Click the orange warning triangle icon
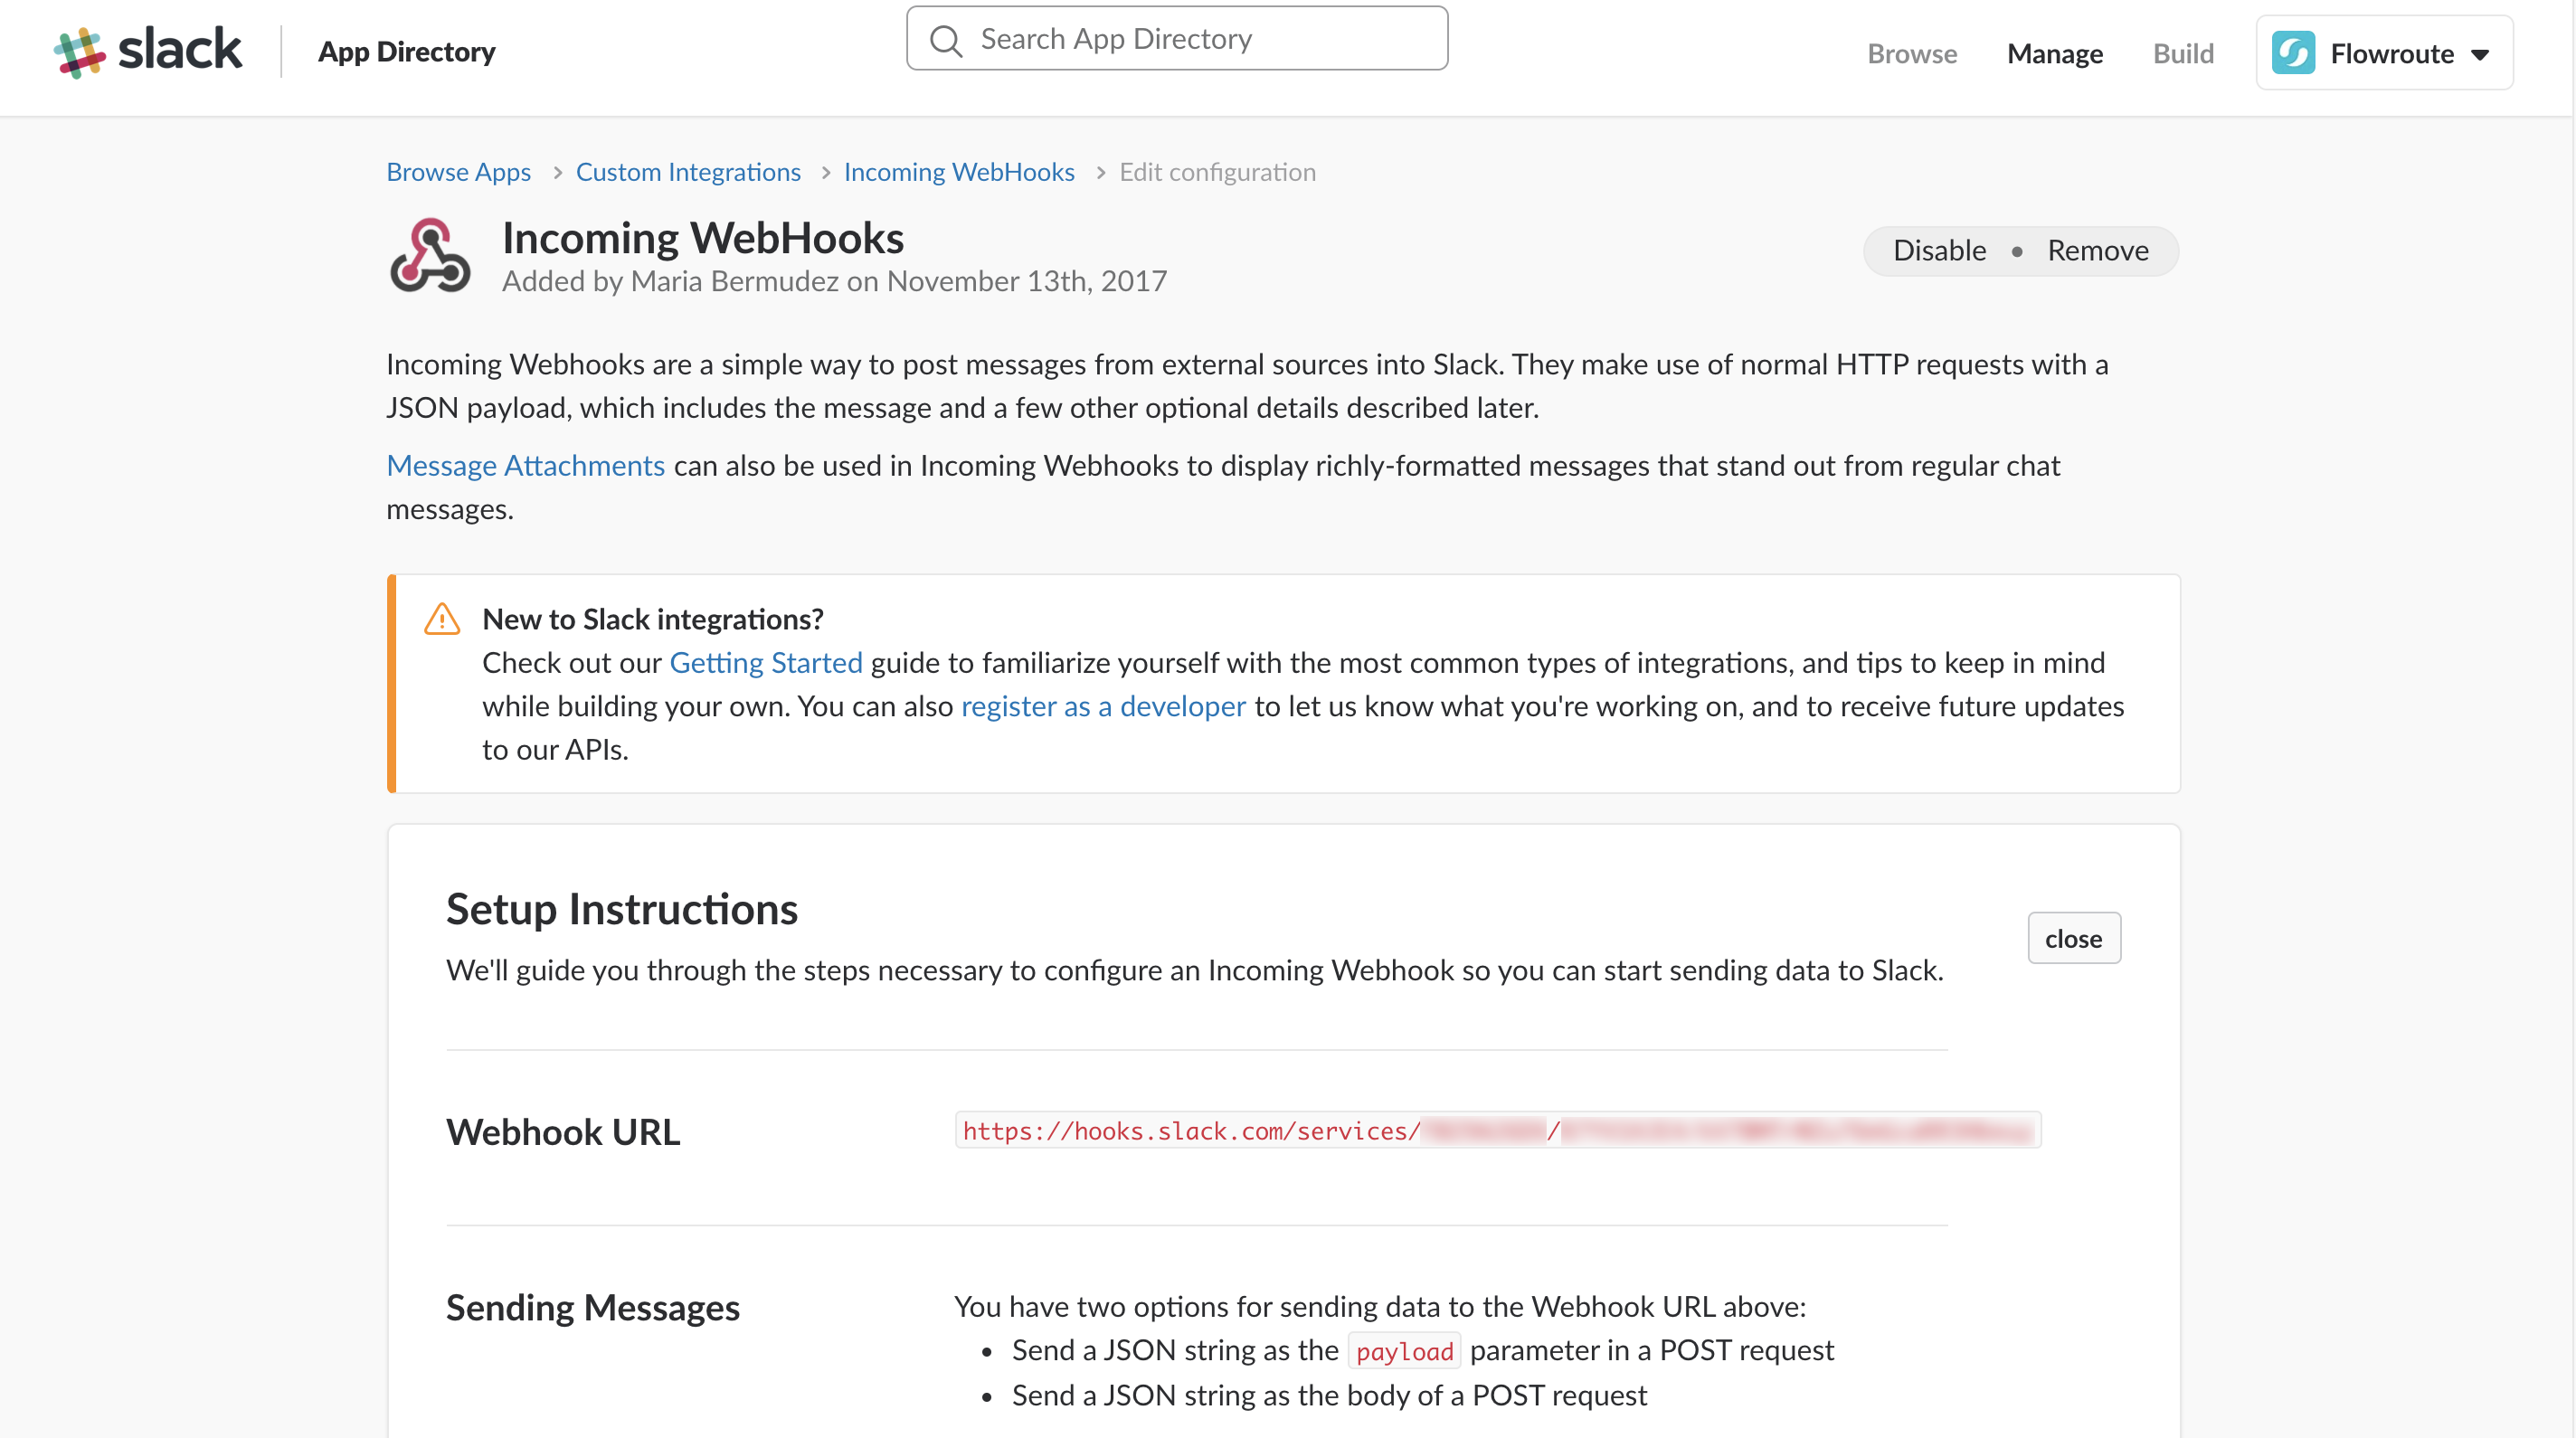This screenshot has height=1438, width=2576. (x=442, y=619)
